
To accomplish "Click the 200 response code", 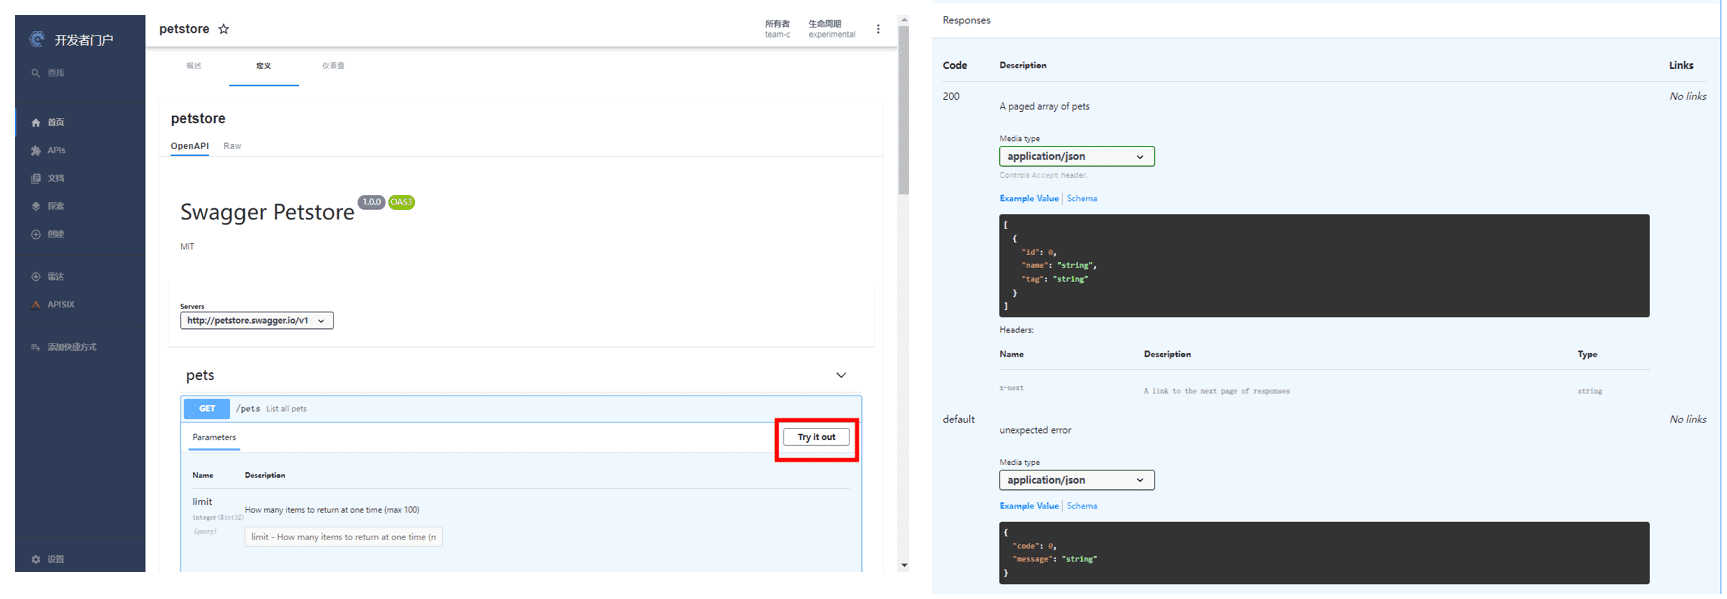I will (951, 97).
